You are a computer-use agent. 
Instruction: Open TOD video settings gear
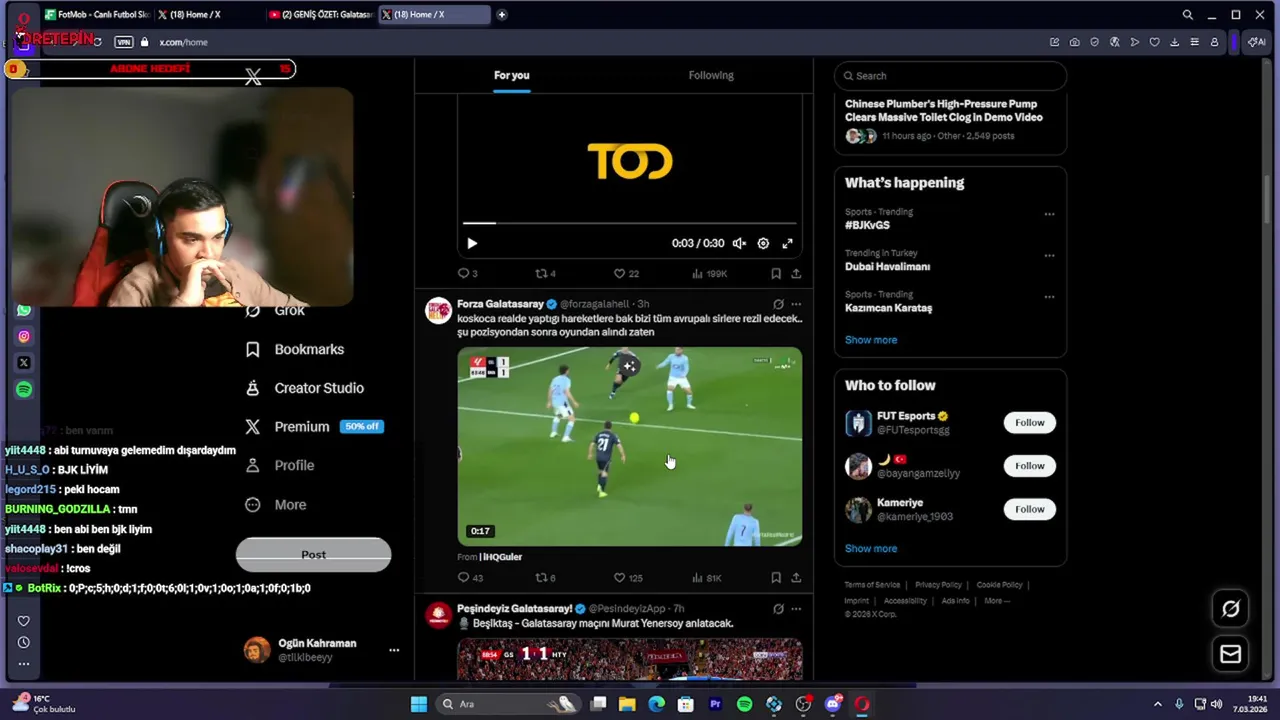tap(763, 243)
